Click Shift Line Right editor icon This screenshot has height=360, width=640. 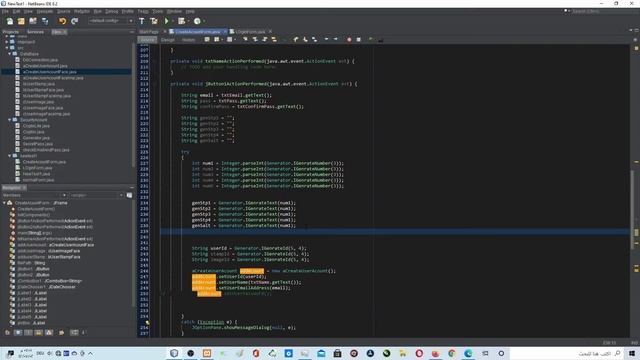click(x=336, y=40)
